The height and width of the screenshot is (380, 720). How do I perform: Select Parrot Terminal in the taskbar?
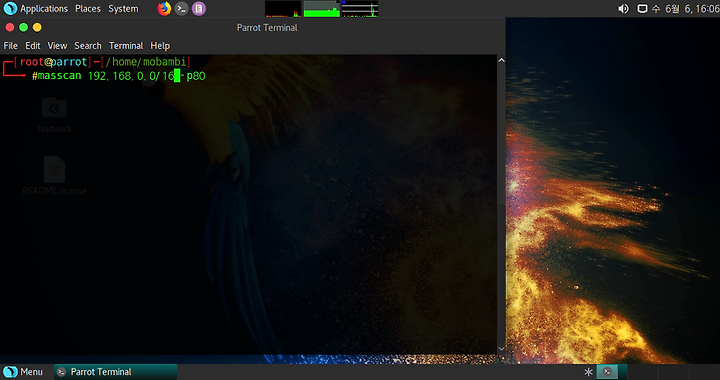click(116, 372)
